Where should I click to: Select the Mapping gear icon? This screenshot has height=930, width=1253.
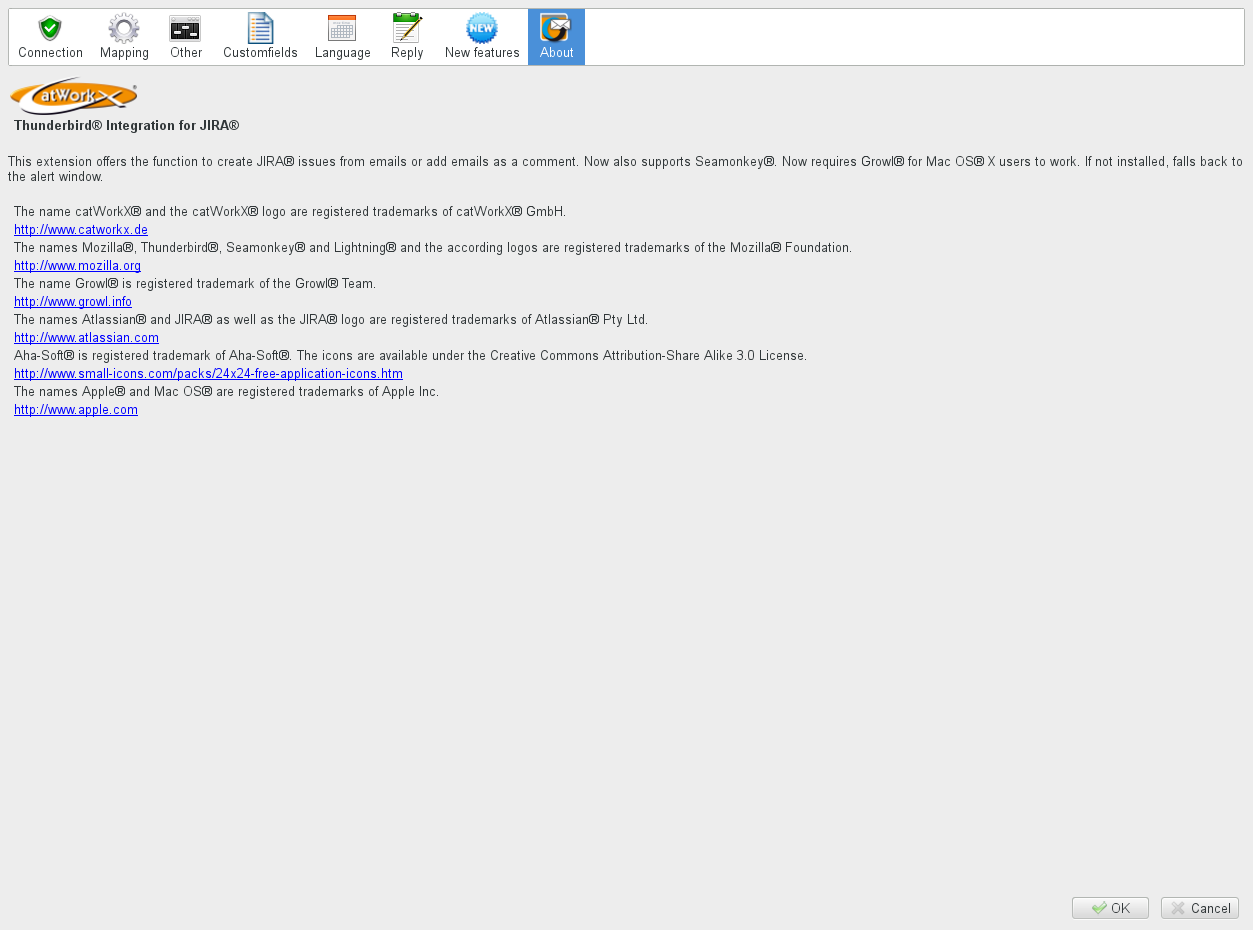[x=124, y=28]
